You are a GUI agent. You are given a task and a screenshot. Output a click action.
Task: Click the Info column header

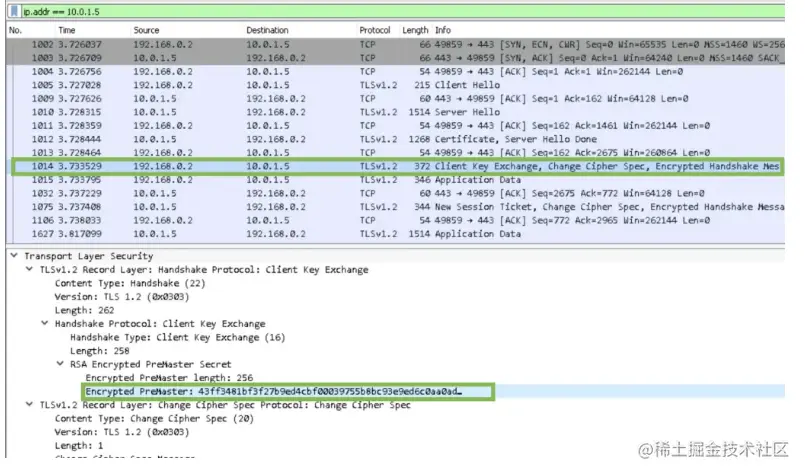click(443, 30)
